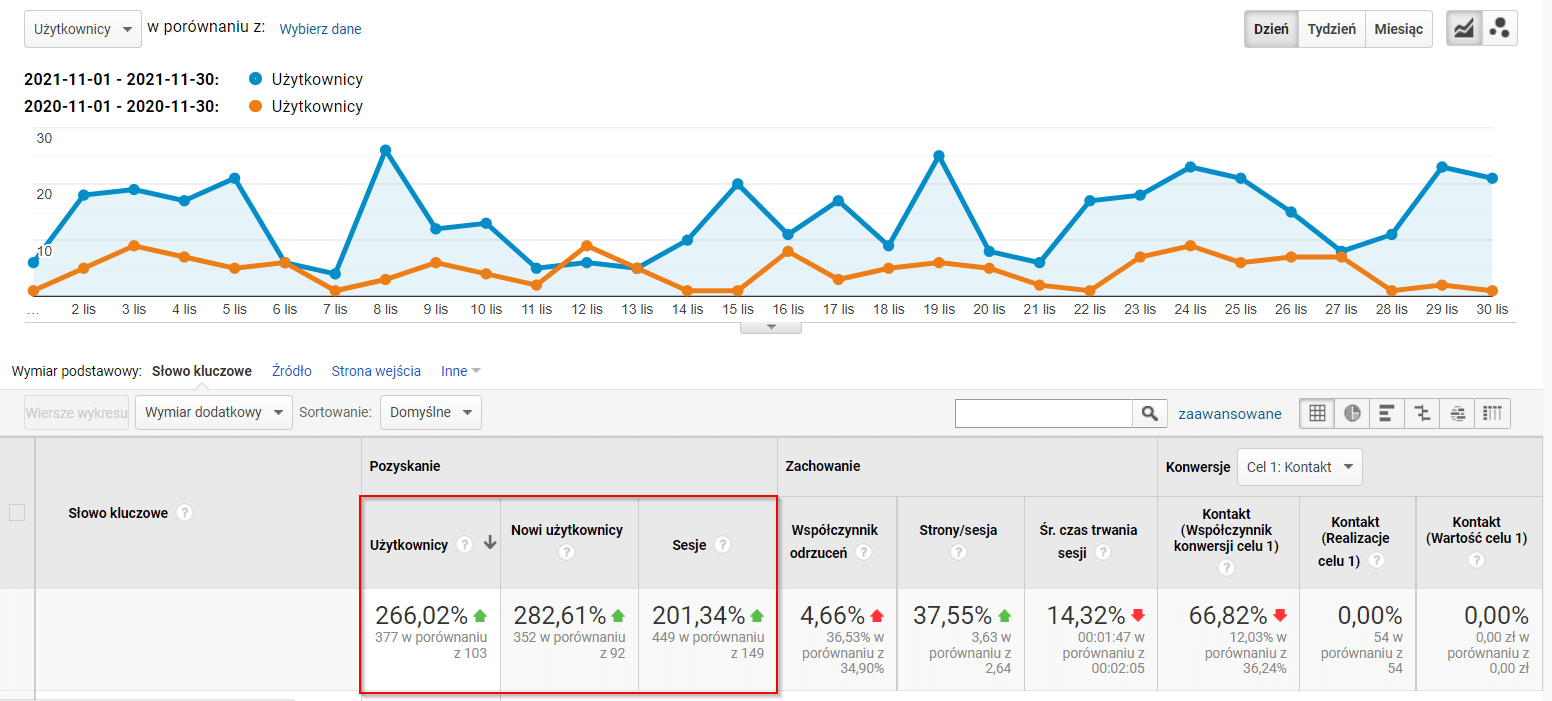Viewport: 1552px width, 701px height.
Task: Select the pie chart percentage view
Action: [1352, 413]
